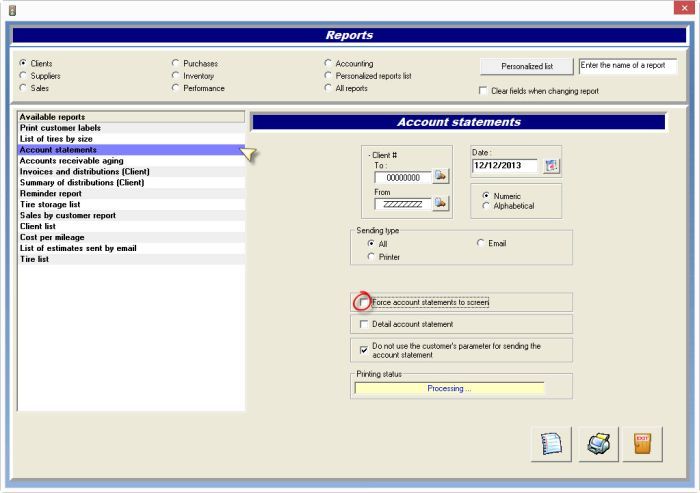Select Accounts receivable aging report
The image size is (700, 493).
(131, 161)
